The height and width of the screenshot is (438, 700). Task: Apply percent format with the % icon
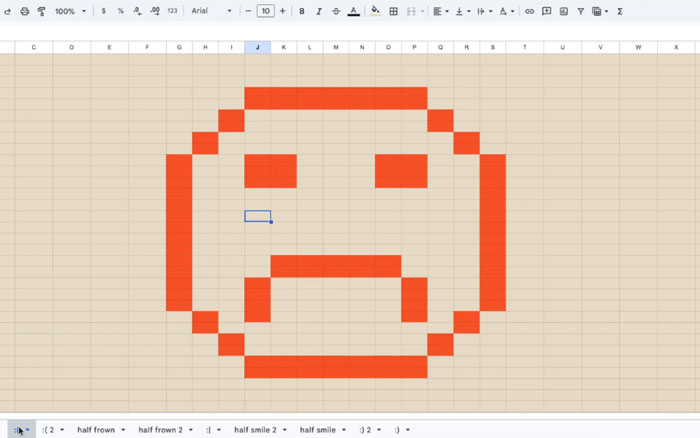(x=121, y=11)
